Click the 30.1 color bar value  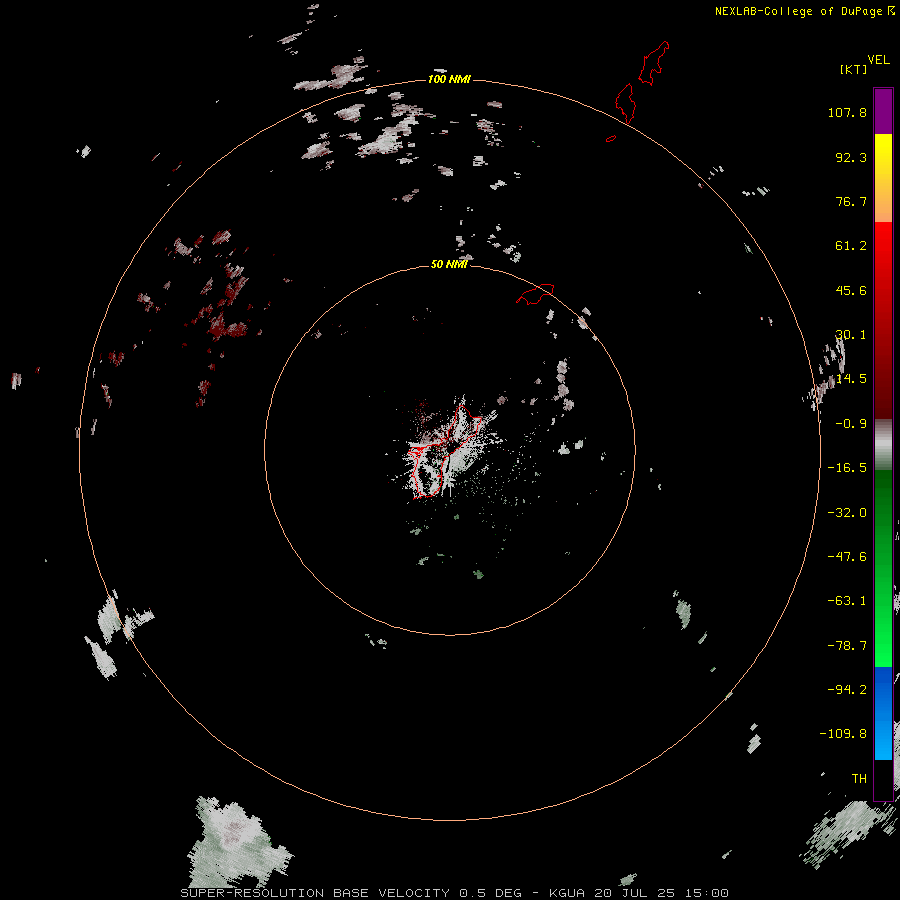851,335
